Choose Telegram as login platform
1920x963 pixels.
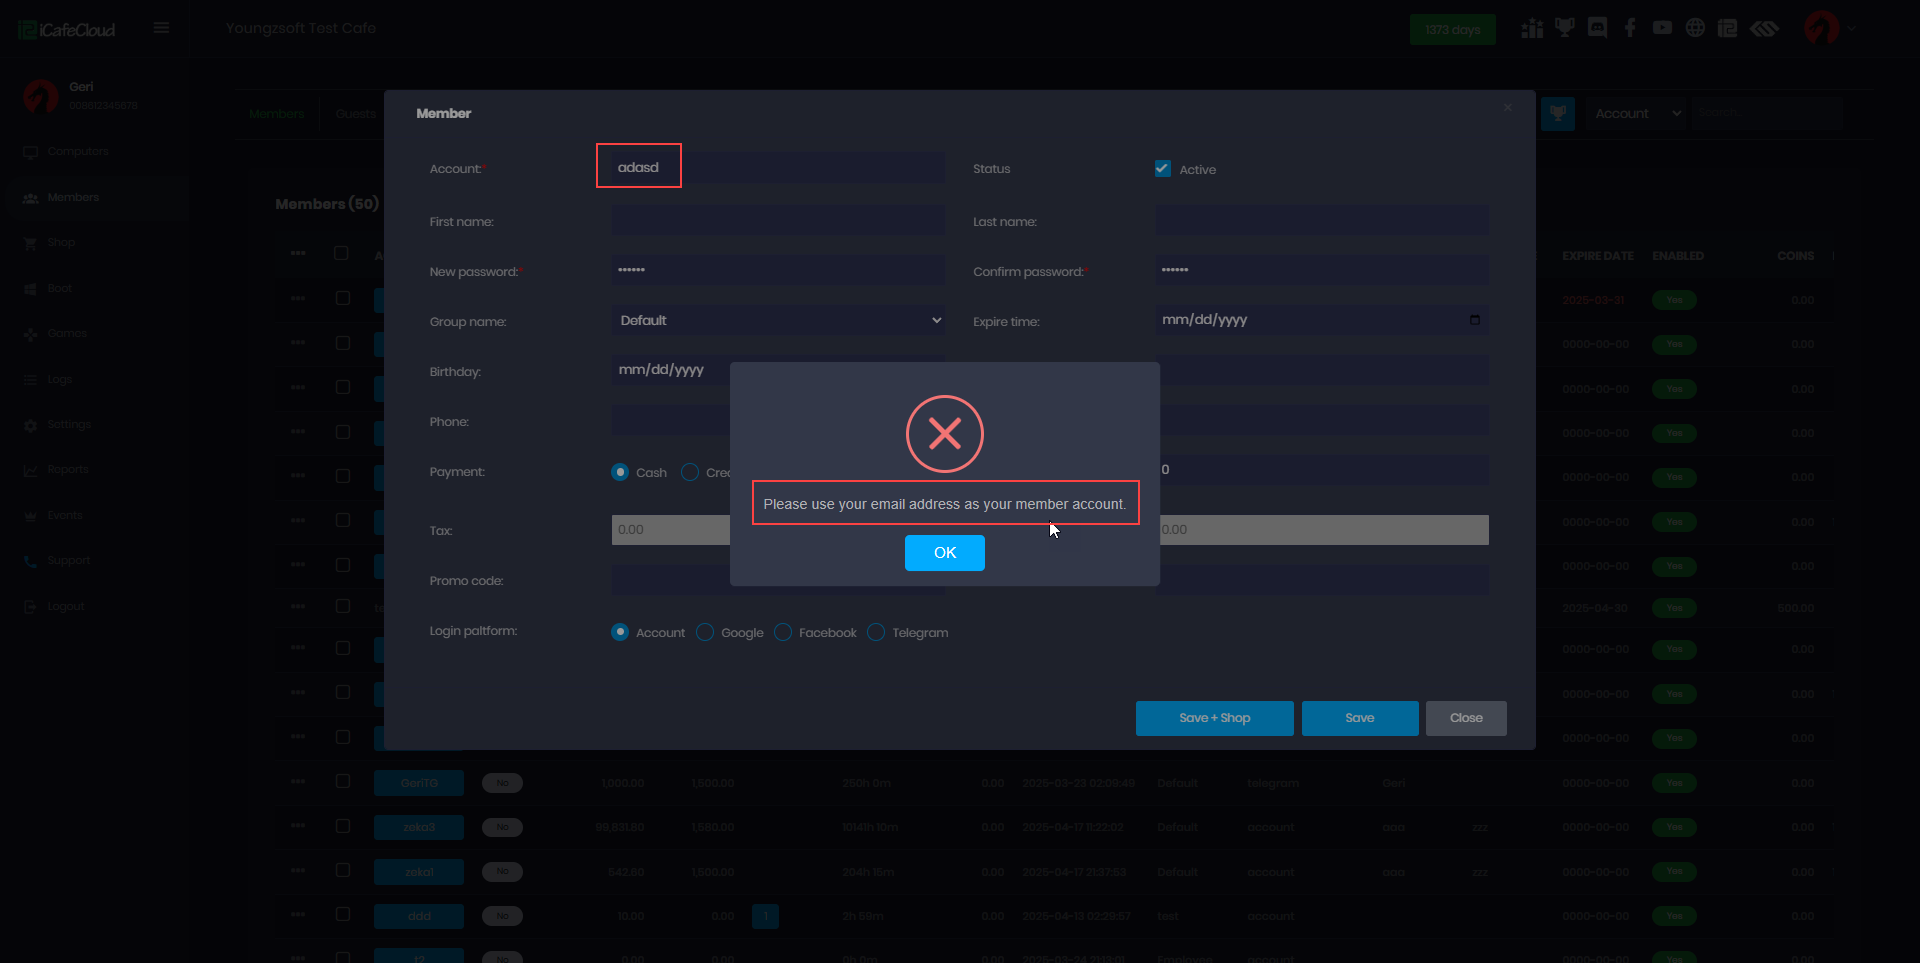(876, 632)
